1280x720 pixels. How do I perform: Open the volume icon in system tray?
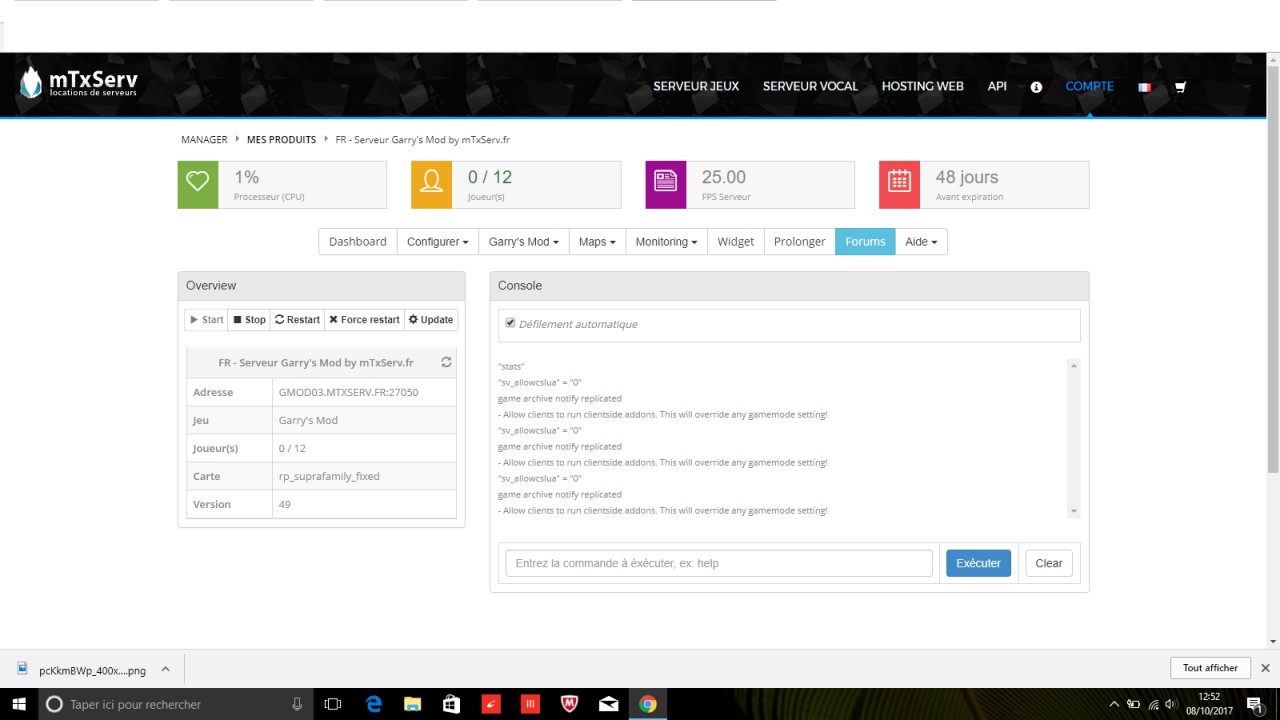1170,704
